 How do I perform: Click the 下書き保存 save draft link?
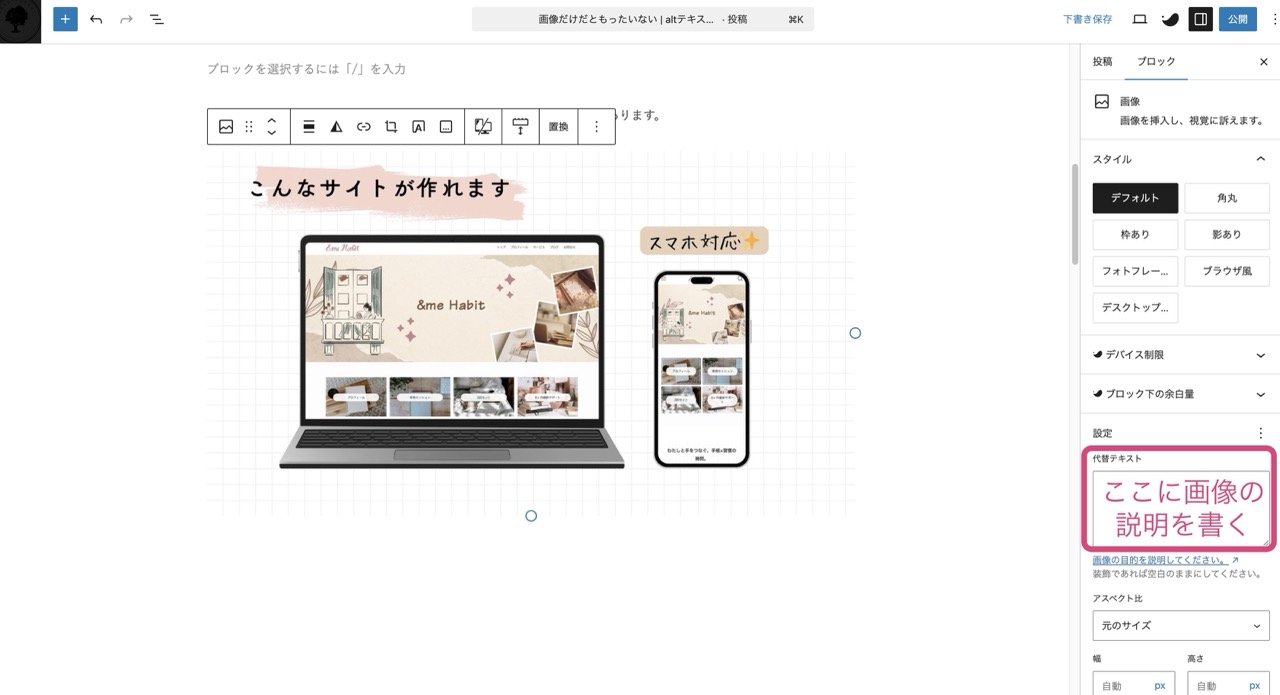tap(1087, 19)
